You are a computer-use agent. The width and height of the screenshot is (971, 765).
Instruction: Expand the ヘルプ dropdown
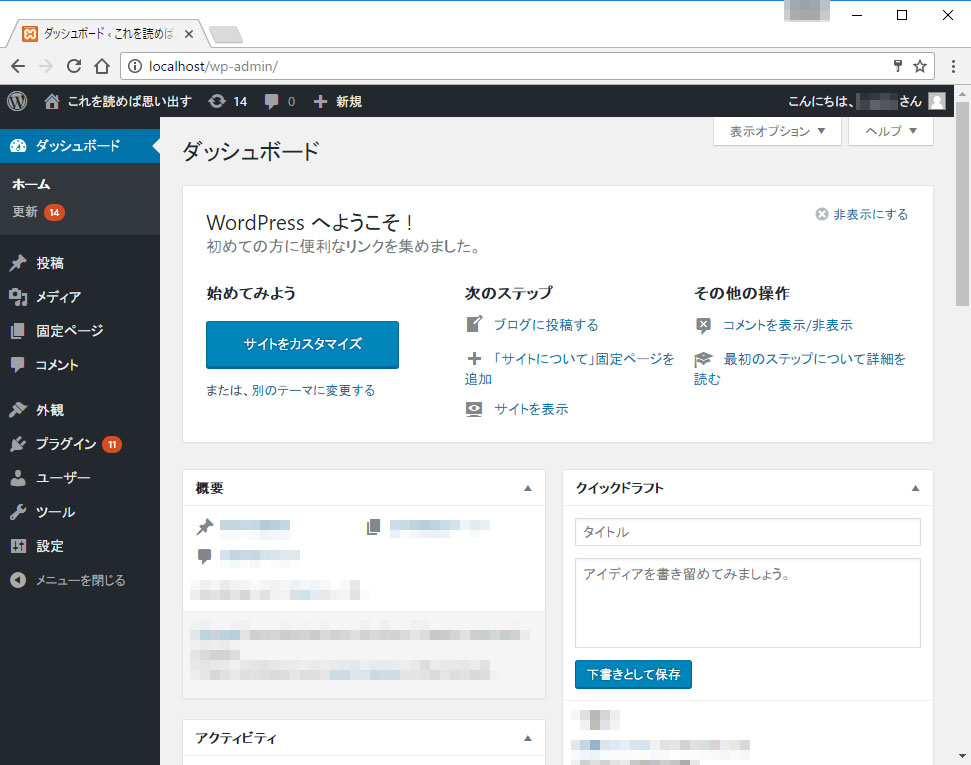pos(890,131)
